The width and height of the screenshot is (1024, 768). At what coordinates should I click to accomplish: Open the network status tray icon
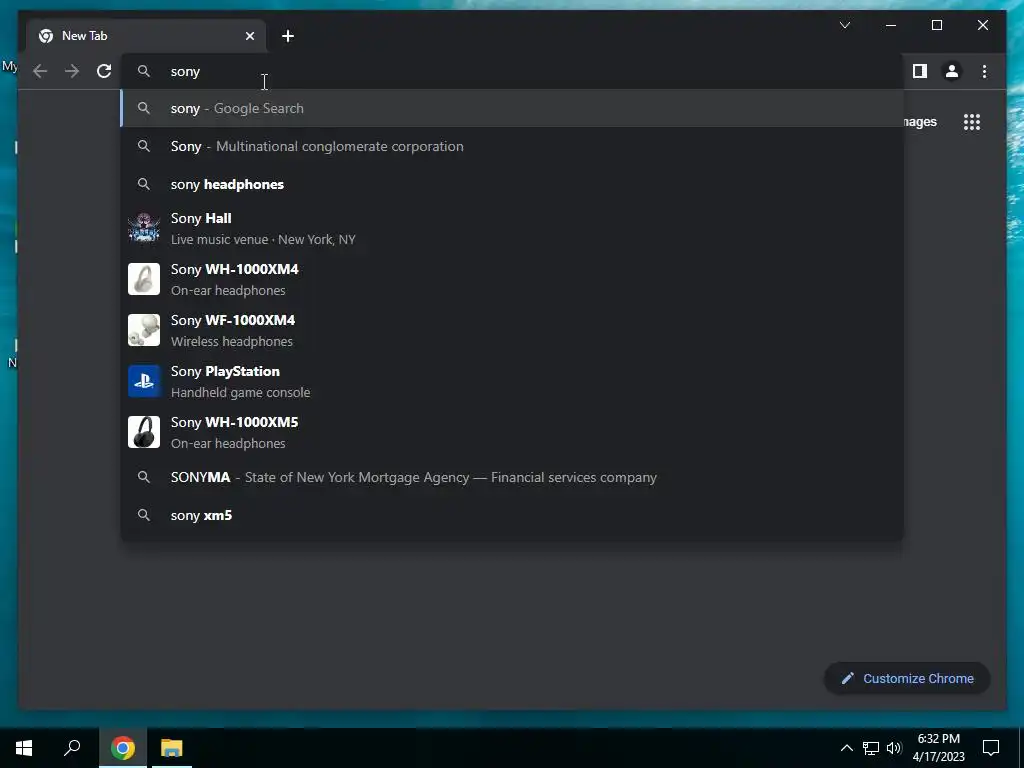coord(871,748)
